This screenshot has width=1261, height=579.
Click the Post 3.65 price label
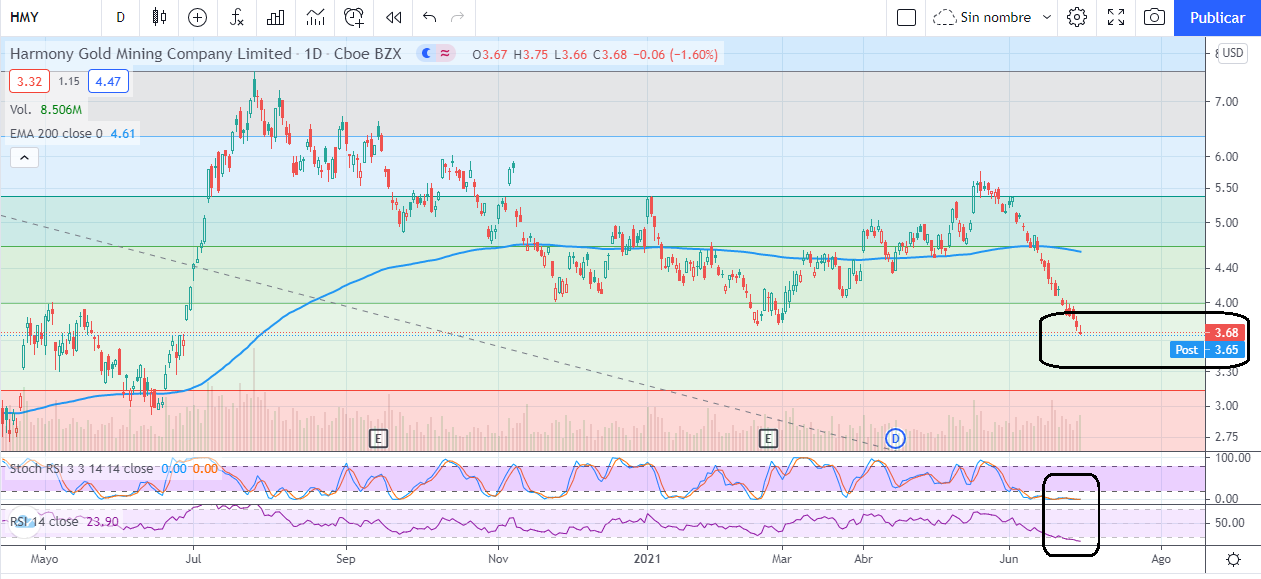[1207, 350]
